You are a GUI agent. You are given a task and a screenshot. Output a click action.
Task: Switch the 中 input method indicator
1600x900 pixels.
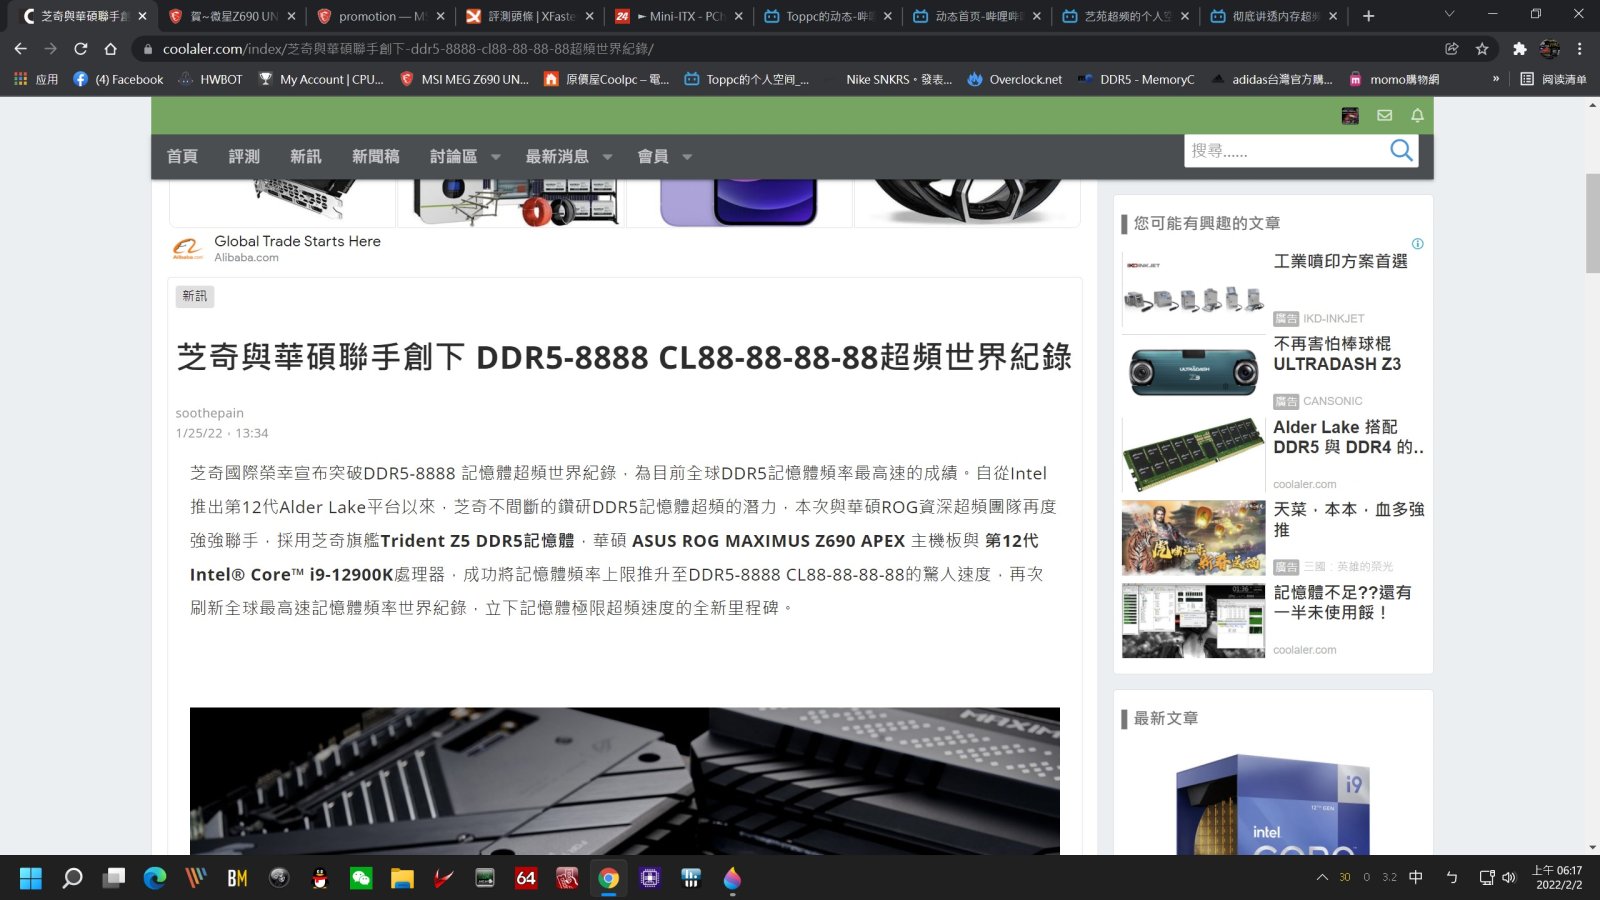tap(1416, 877)
